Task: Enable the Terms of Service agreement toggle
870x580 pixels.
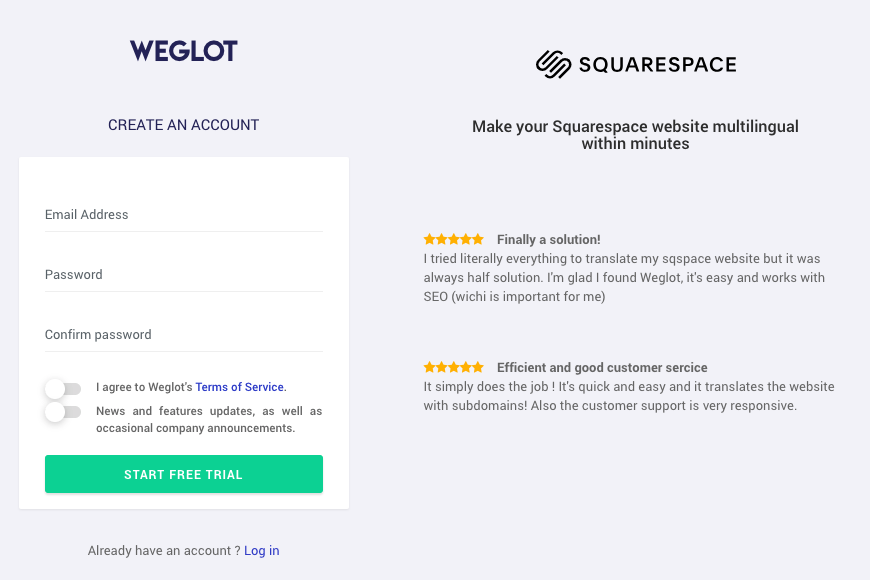Action: click(63, 389)
